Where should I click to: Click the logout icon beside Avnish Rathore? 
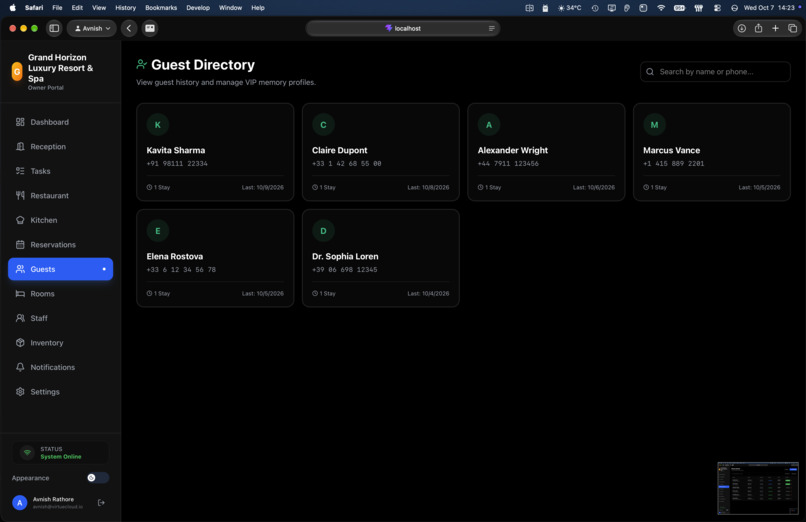pyautogui.click(x=101, y=502)
